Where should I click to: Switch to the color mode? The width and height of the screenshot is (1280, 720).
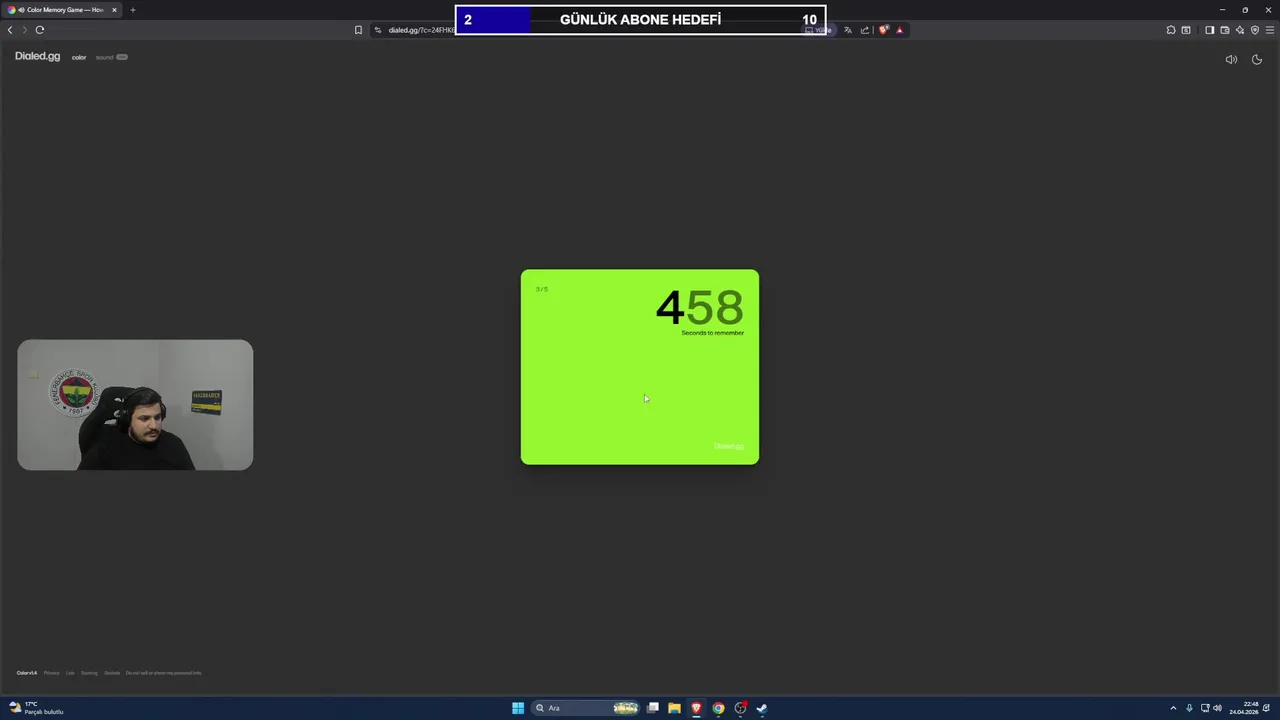point(79,57)
